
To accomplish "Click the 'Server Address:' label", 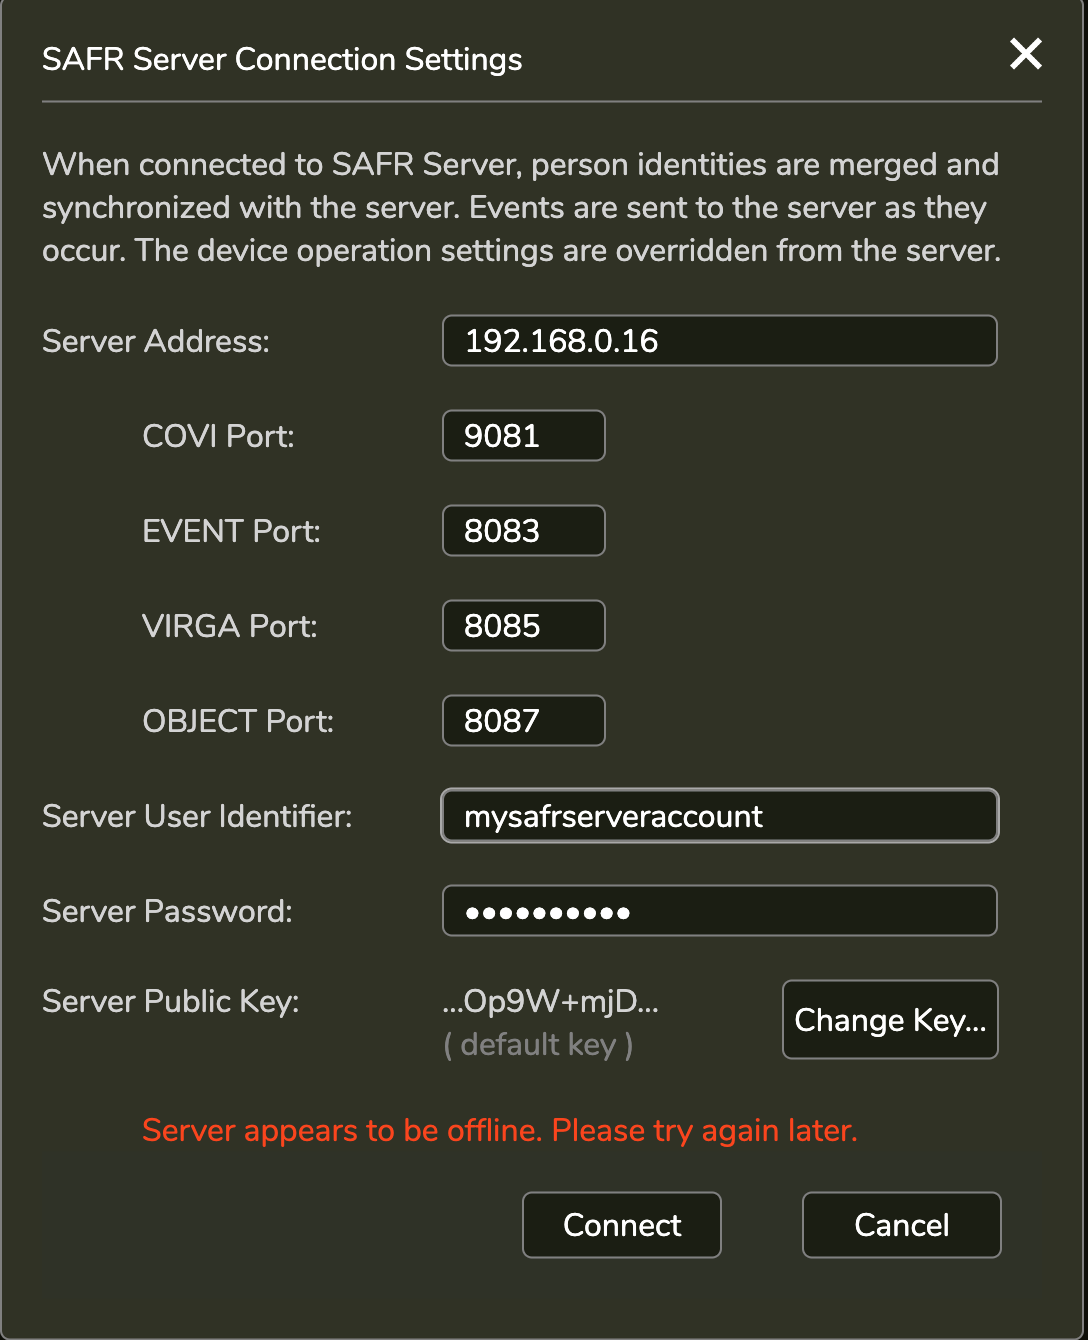I will 156,341.
